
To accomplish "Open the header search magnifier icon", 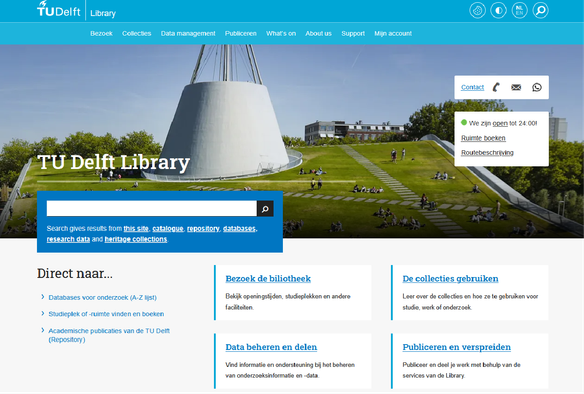I will [540, 10].
